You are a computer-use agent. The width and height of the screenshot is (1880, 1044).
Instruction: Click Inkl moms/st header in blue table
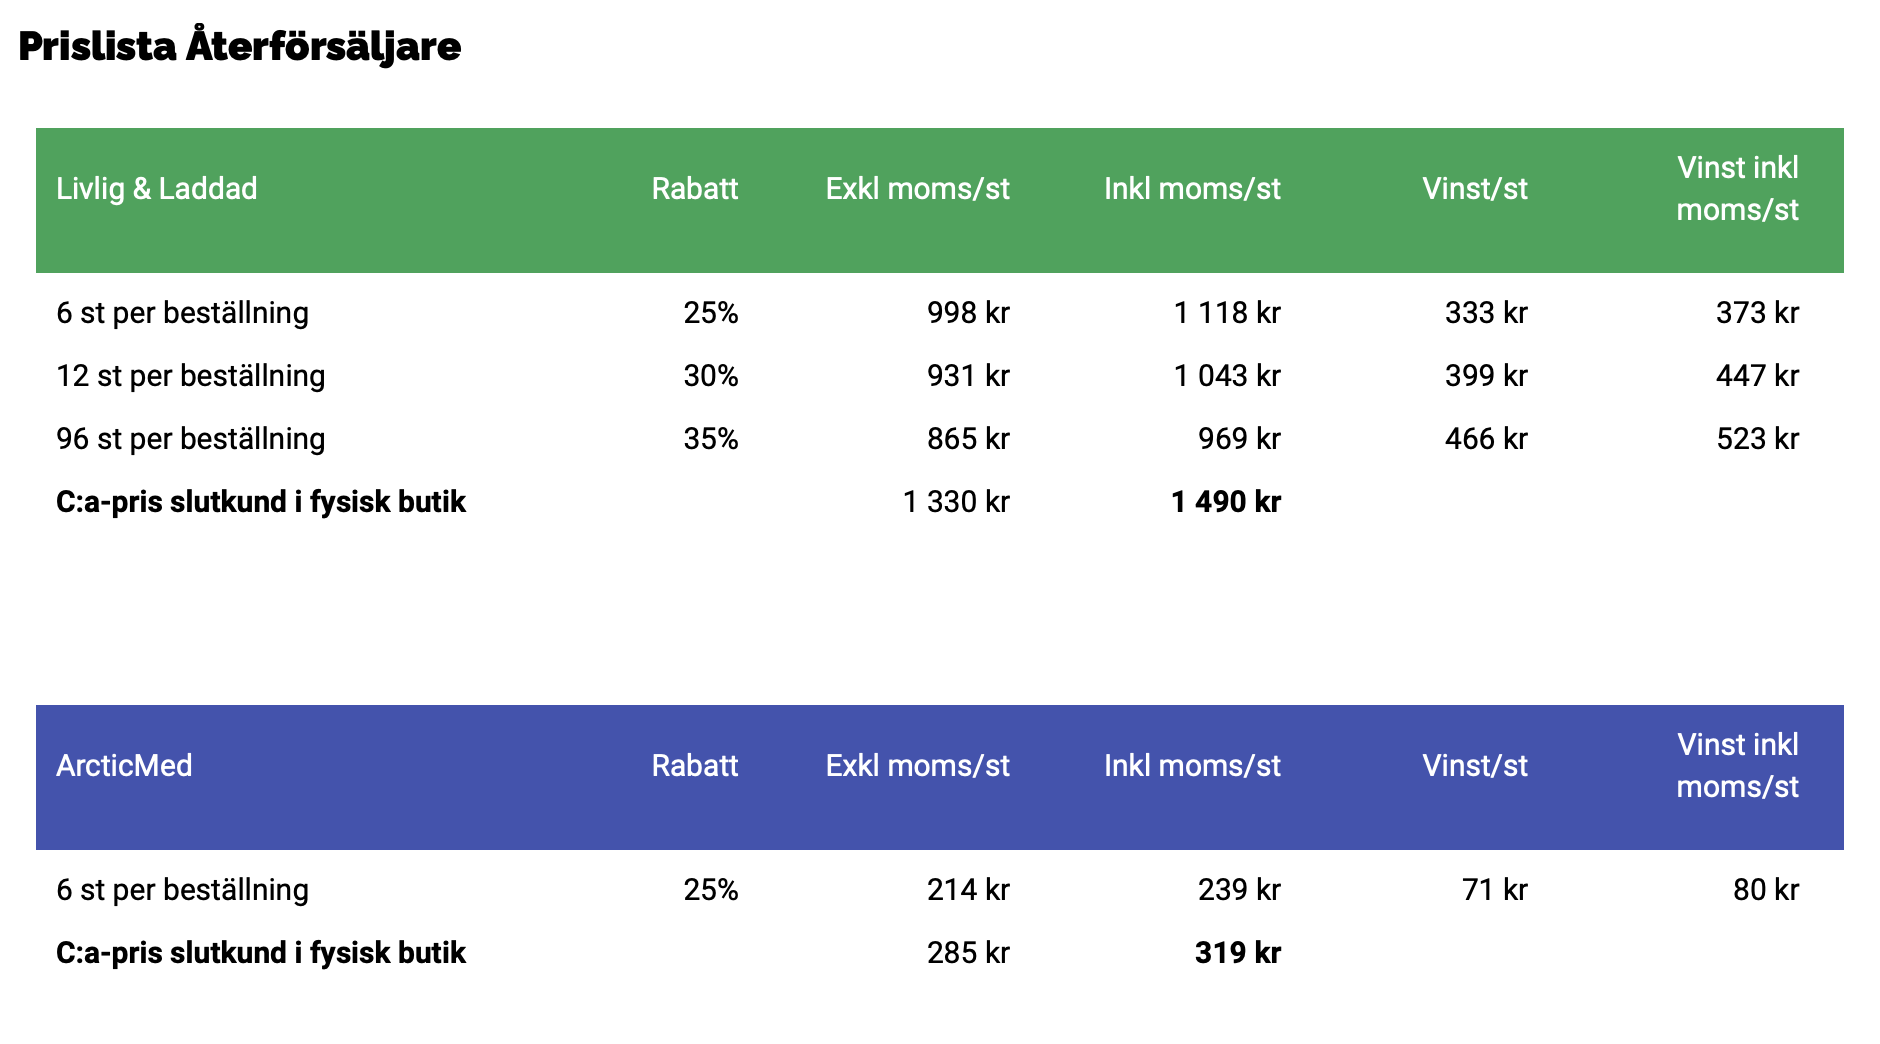point(1192,765)
